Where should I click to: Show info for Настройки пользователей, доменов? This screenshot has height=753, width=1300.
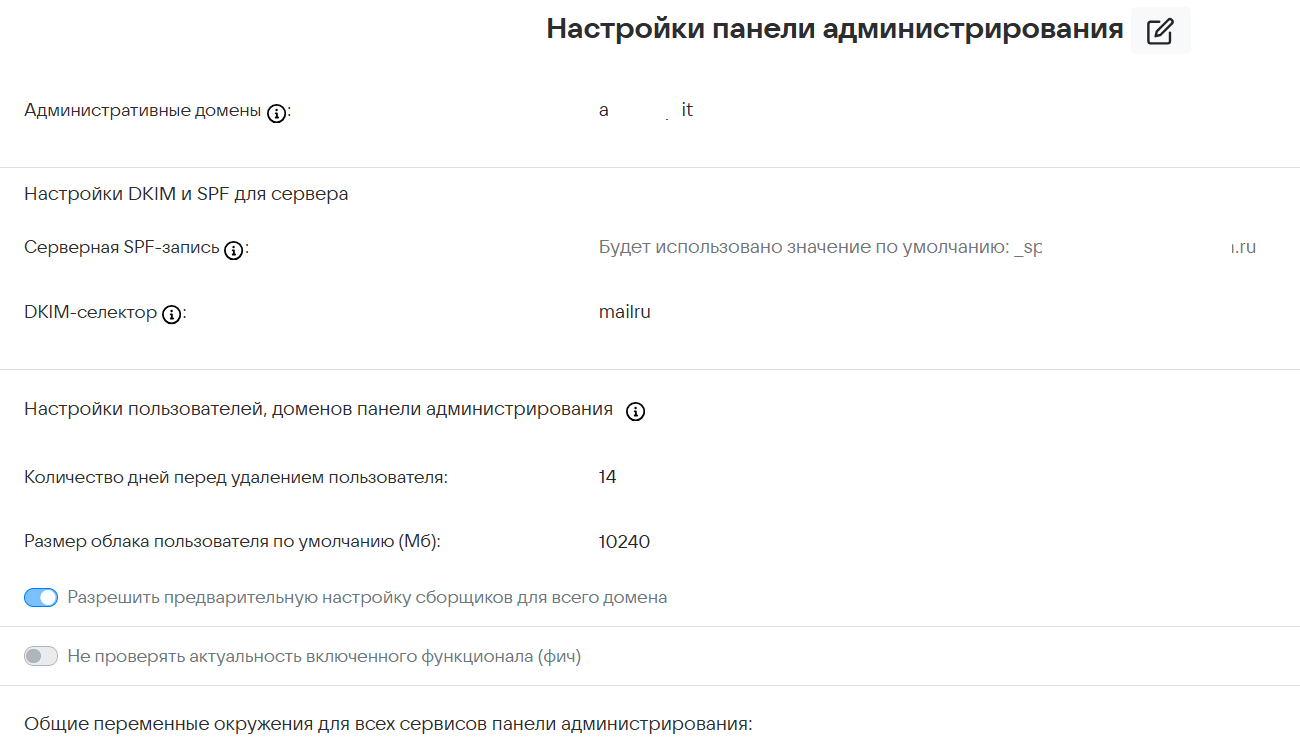click(x=635, y=411)
